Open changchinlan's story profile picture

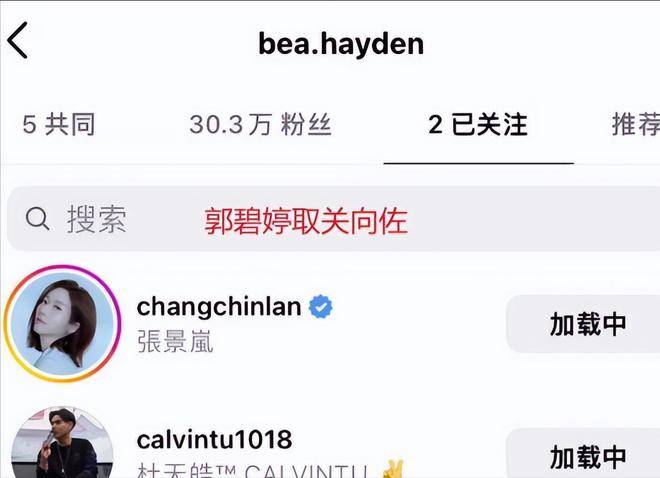point(62,323)
